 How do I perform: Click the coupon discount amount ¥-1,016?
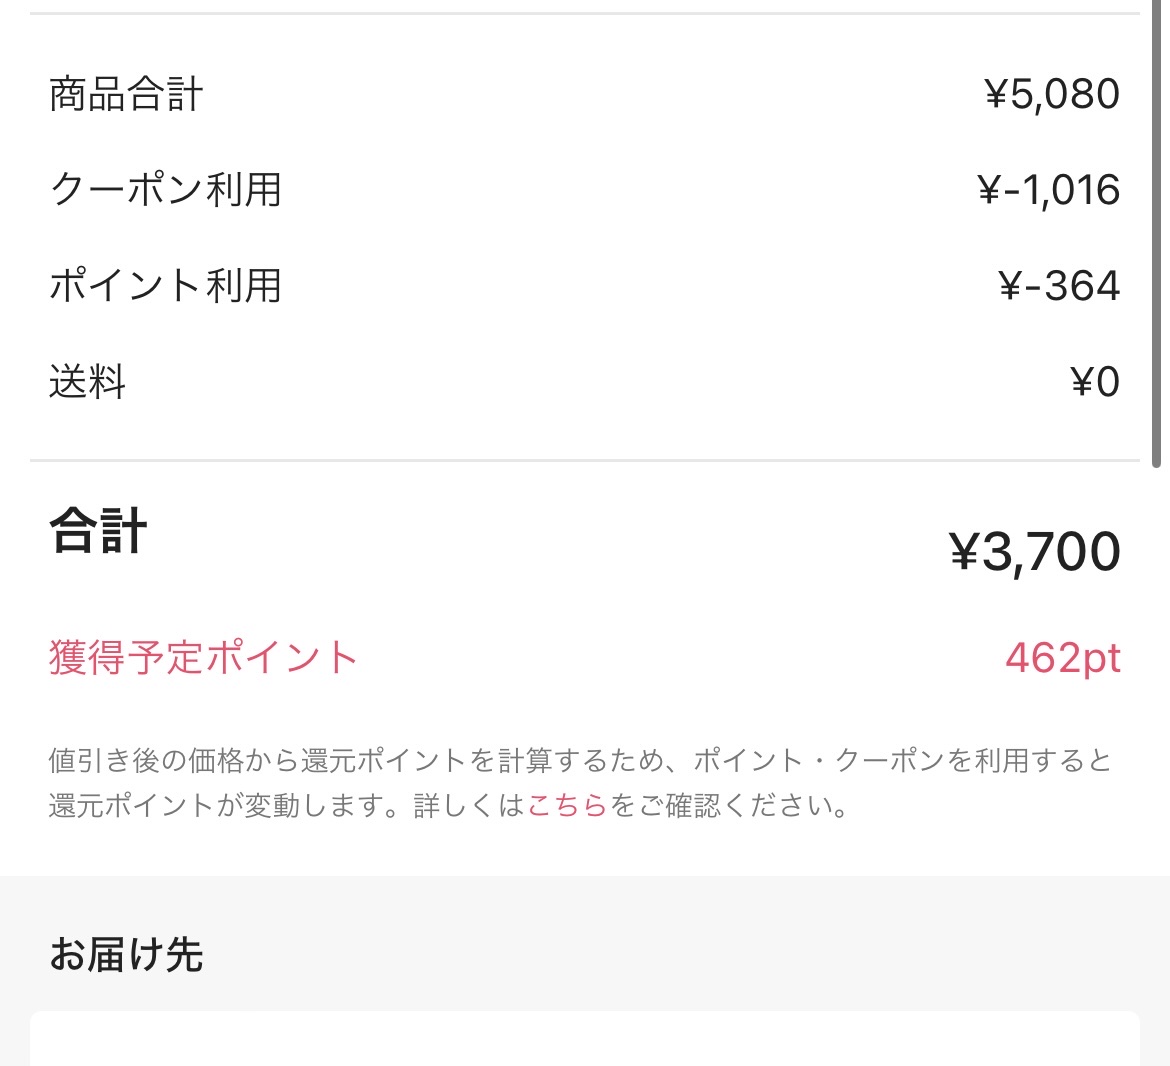pos(1049,190)
